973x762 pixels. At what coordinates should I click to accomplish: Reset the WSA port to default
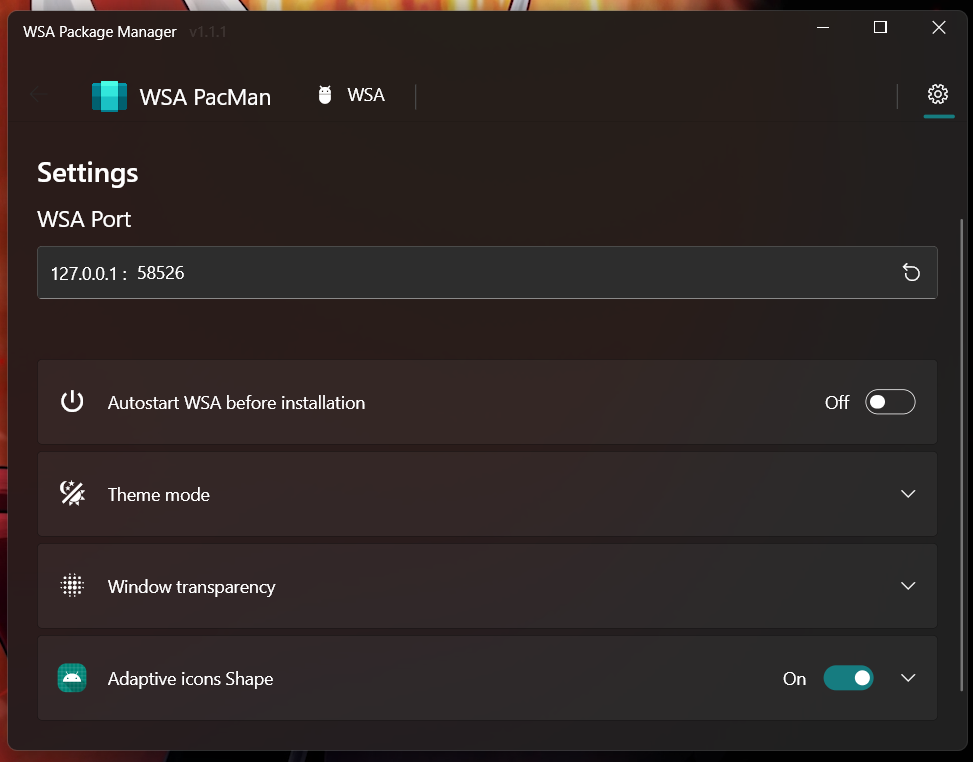pyautogui.click(x=911, y=272)
